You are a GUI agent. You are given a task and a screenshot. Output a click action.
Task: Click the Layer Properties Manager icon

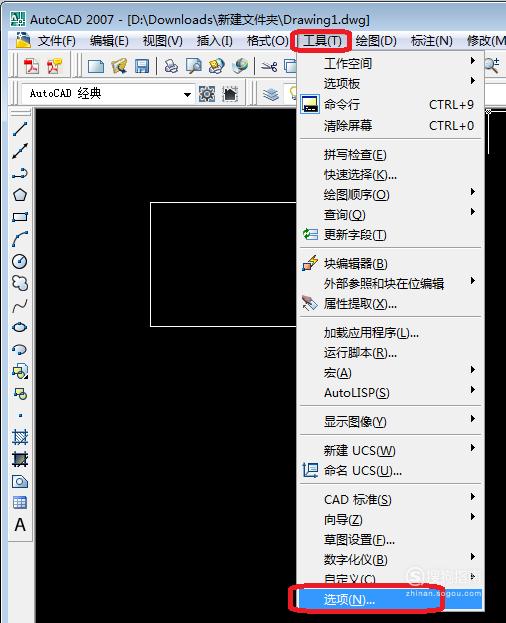[x=270, y=94]
